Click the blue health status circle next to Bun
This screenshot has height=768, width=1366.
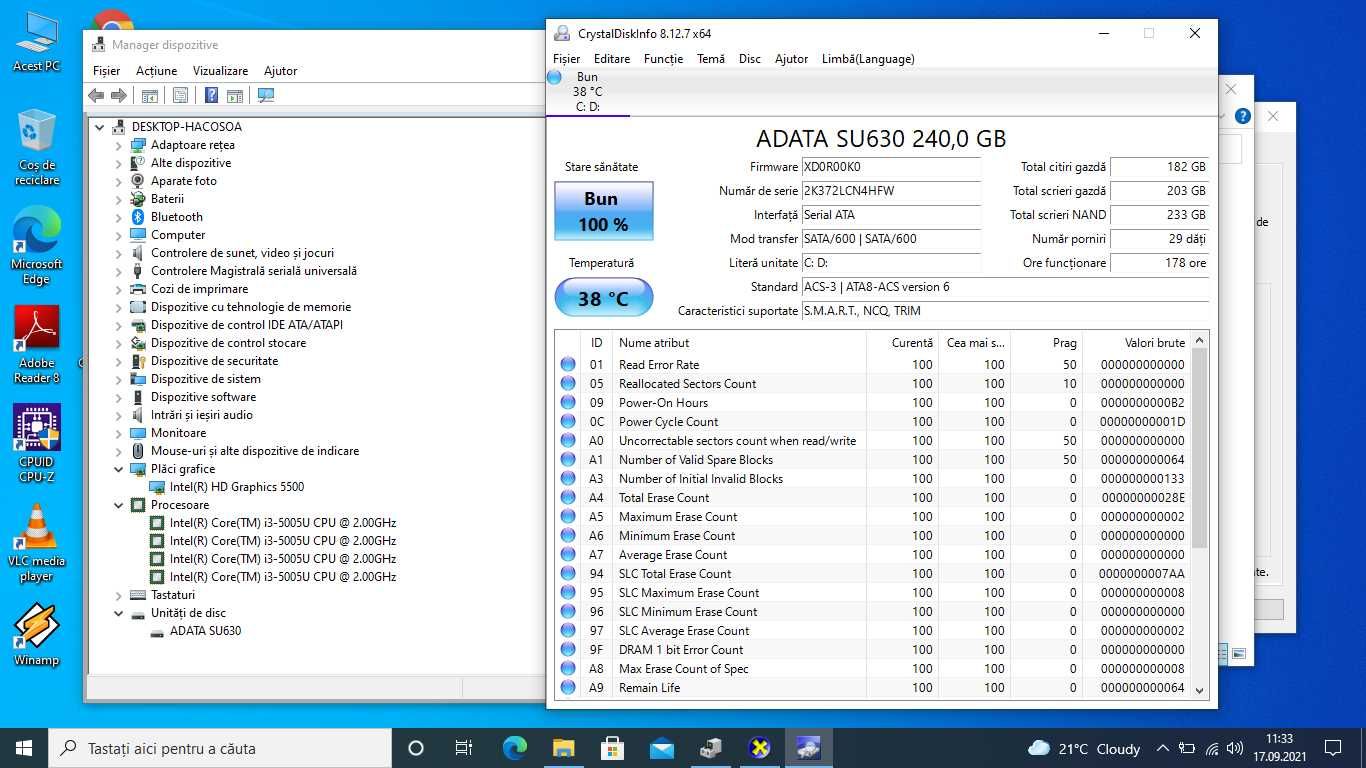point(554,77)
